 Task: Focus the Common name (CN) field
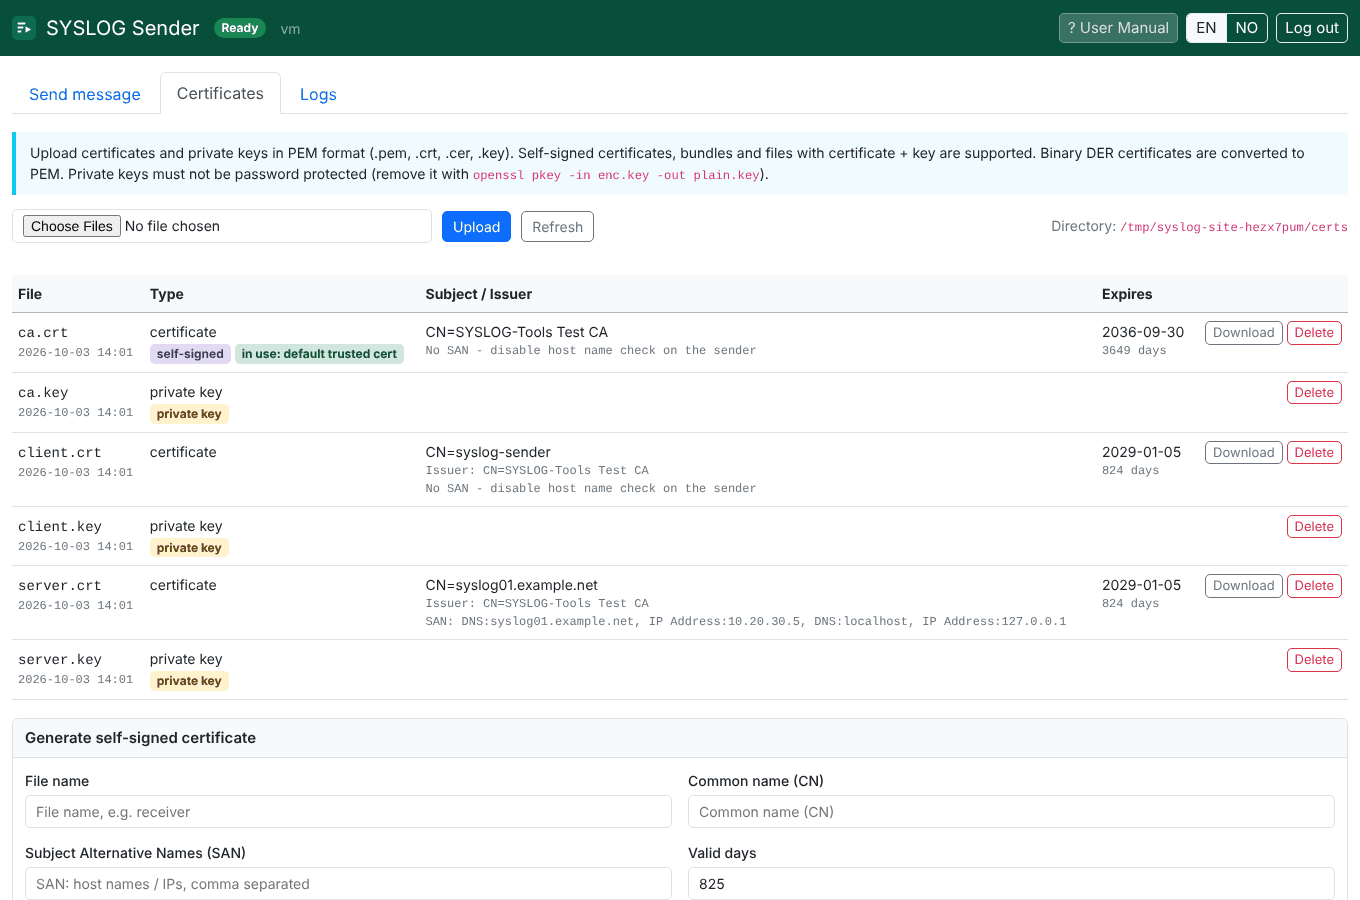click(1011, 812)
